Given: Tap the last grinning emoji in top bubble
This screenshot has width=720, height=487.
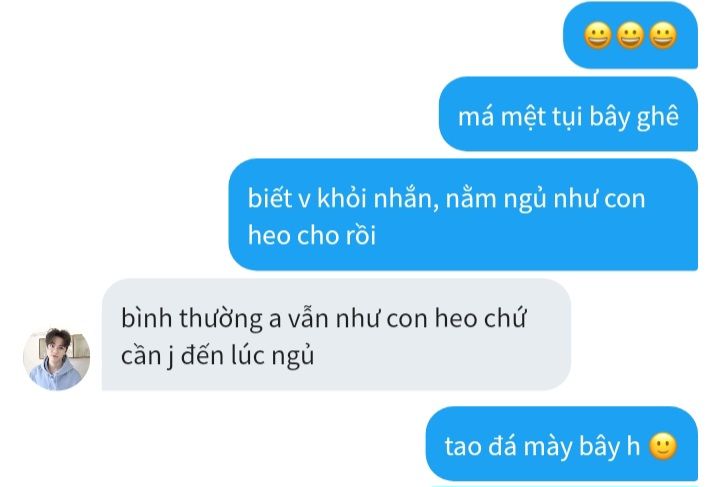Looking at the screenshot, I should coord(663,35).
